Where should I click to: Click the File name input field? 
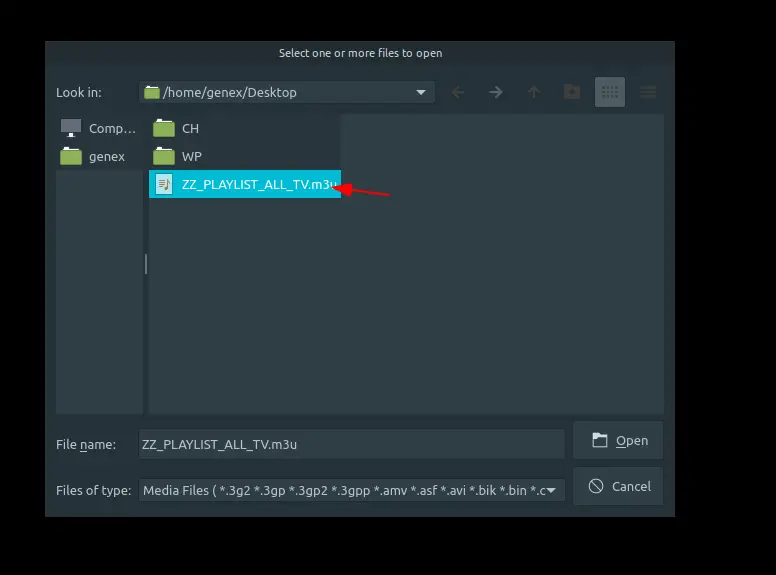click(351, 444)
